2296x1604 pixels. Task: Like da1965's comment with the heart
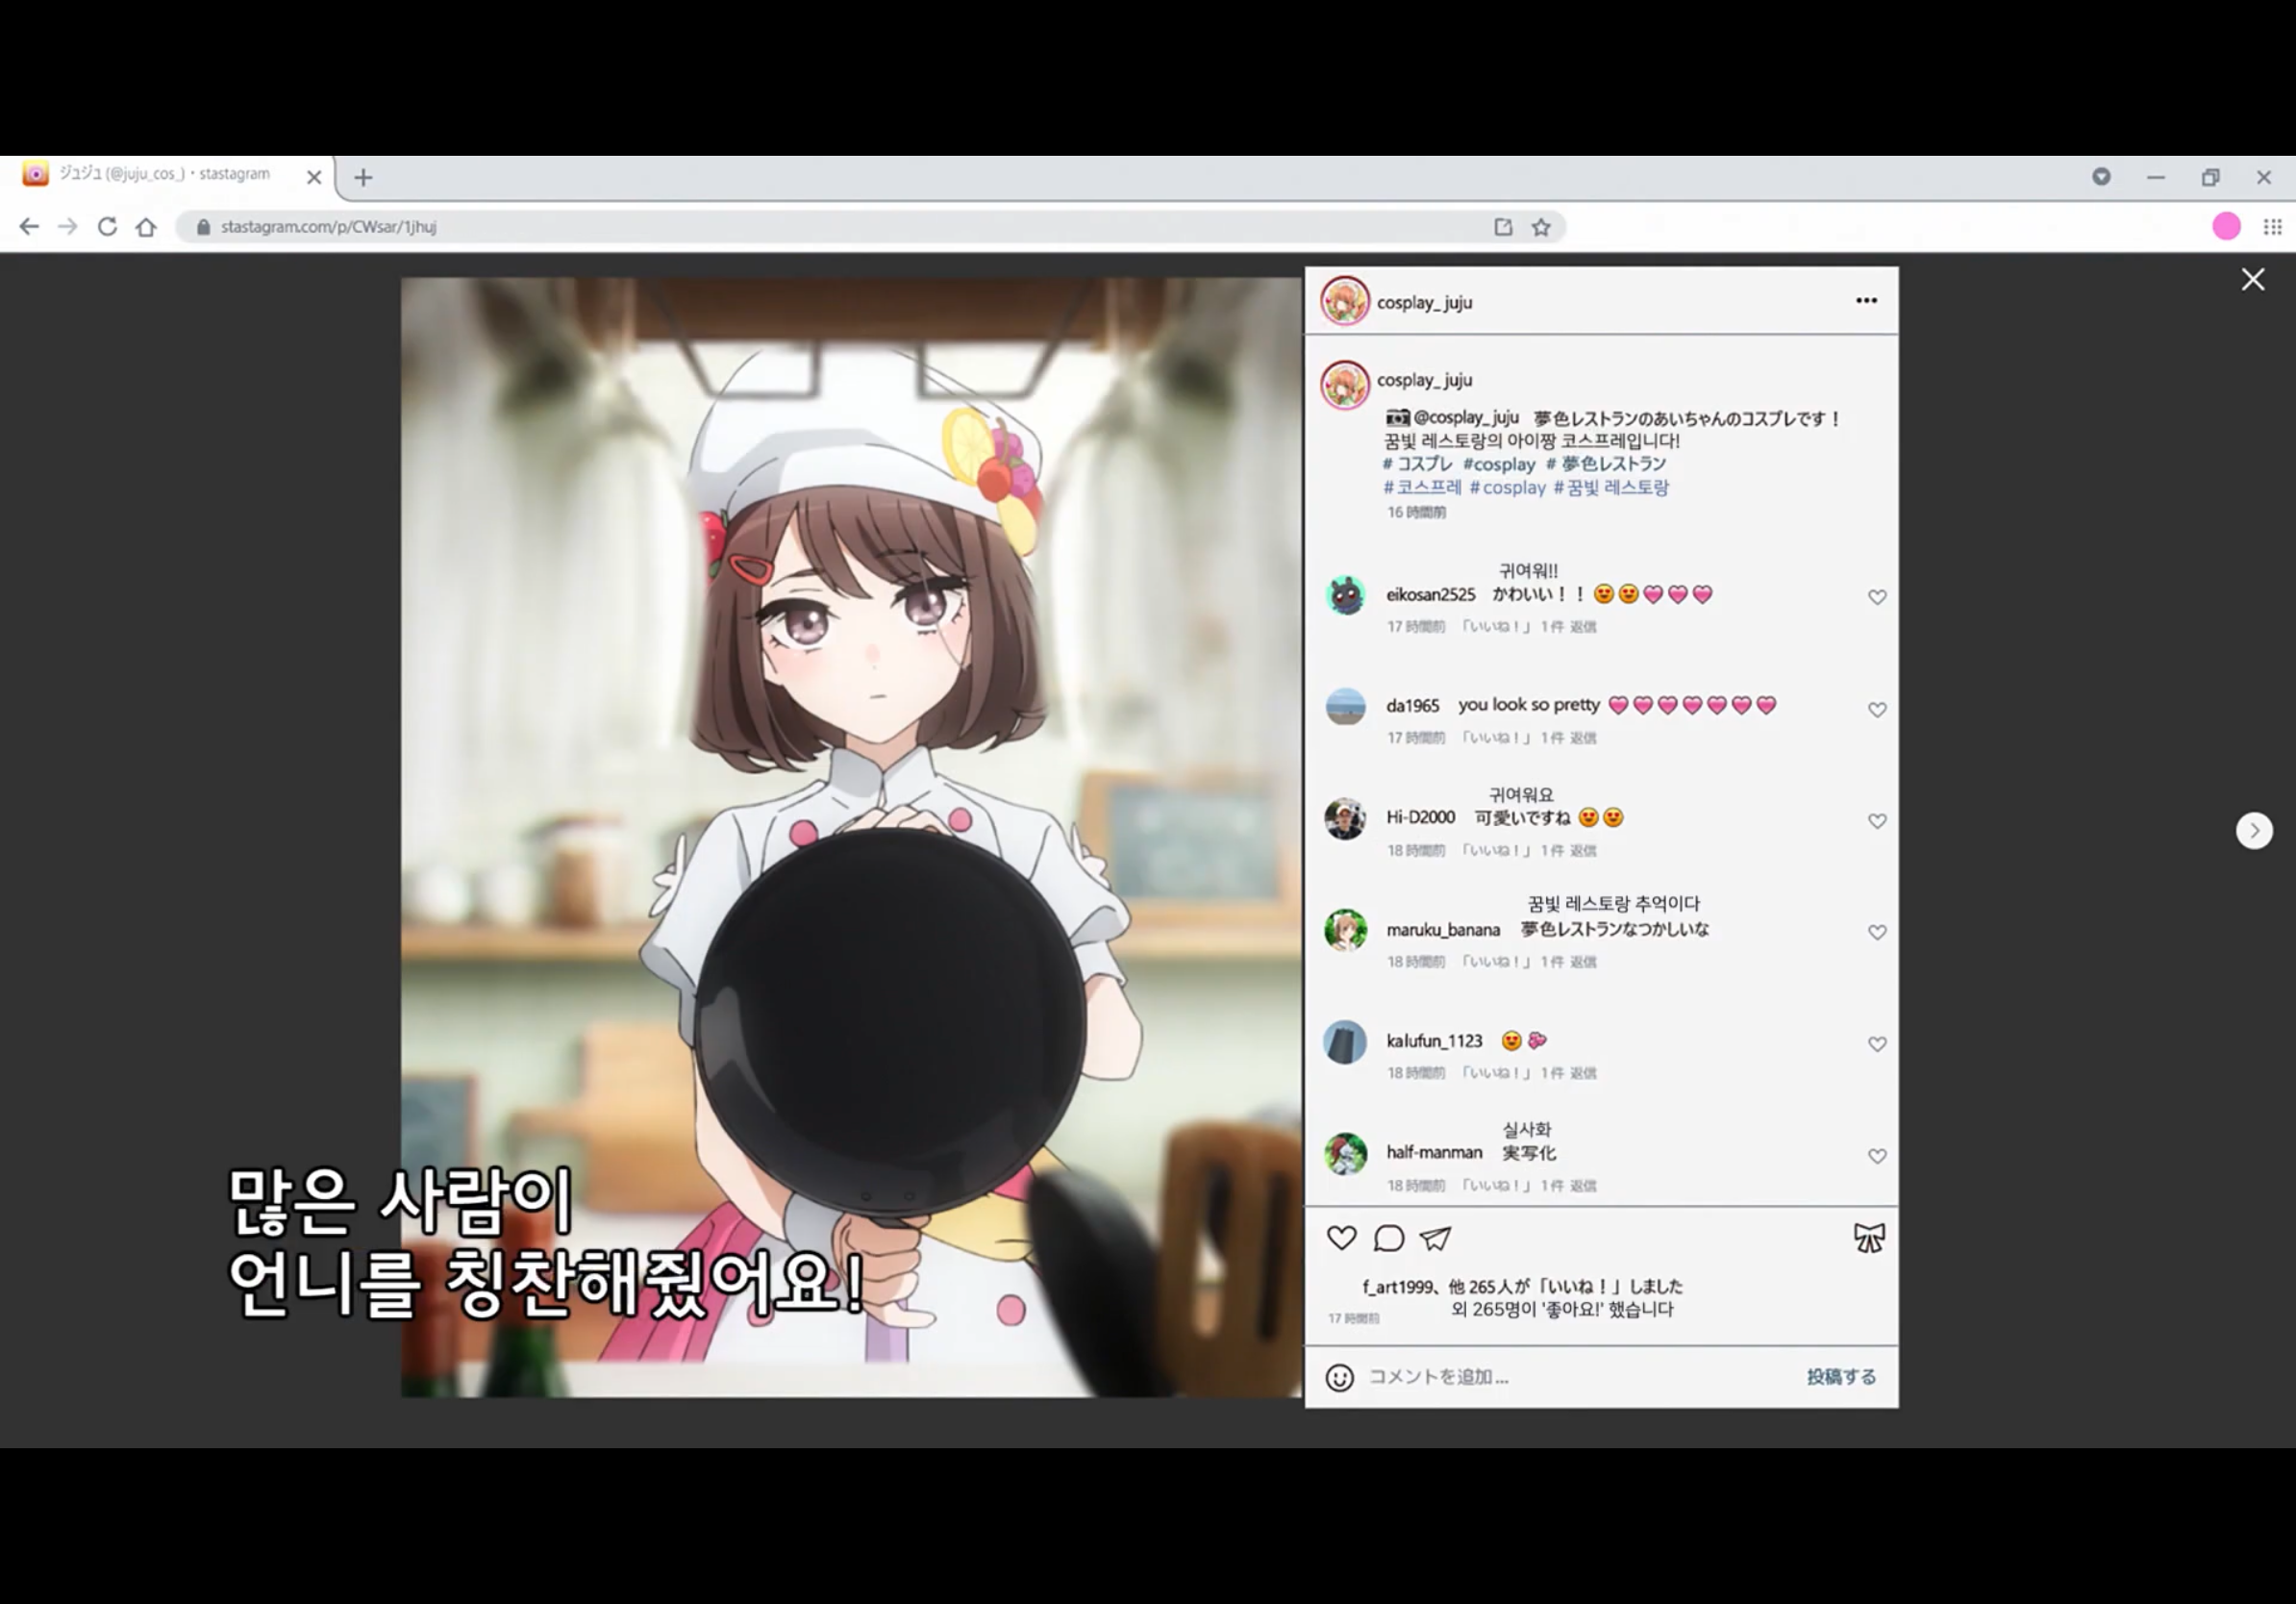coord(1877,709)
